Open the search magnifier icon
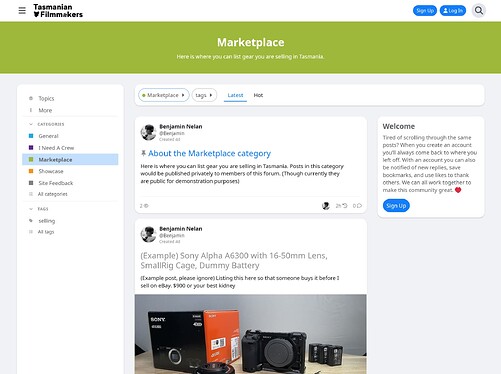This screenshot has width=501, height=374. point(479,11)
